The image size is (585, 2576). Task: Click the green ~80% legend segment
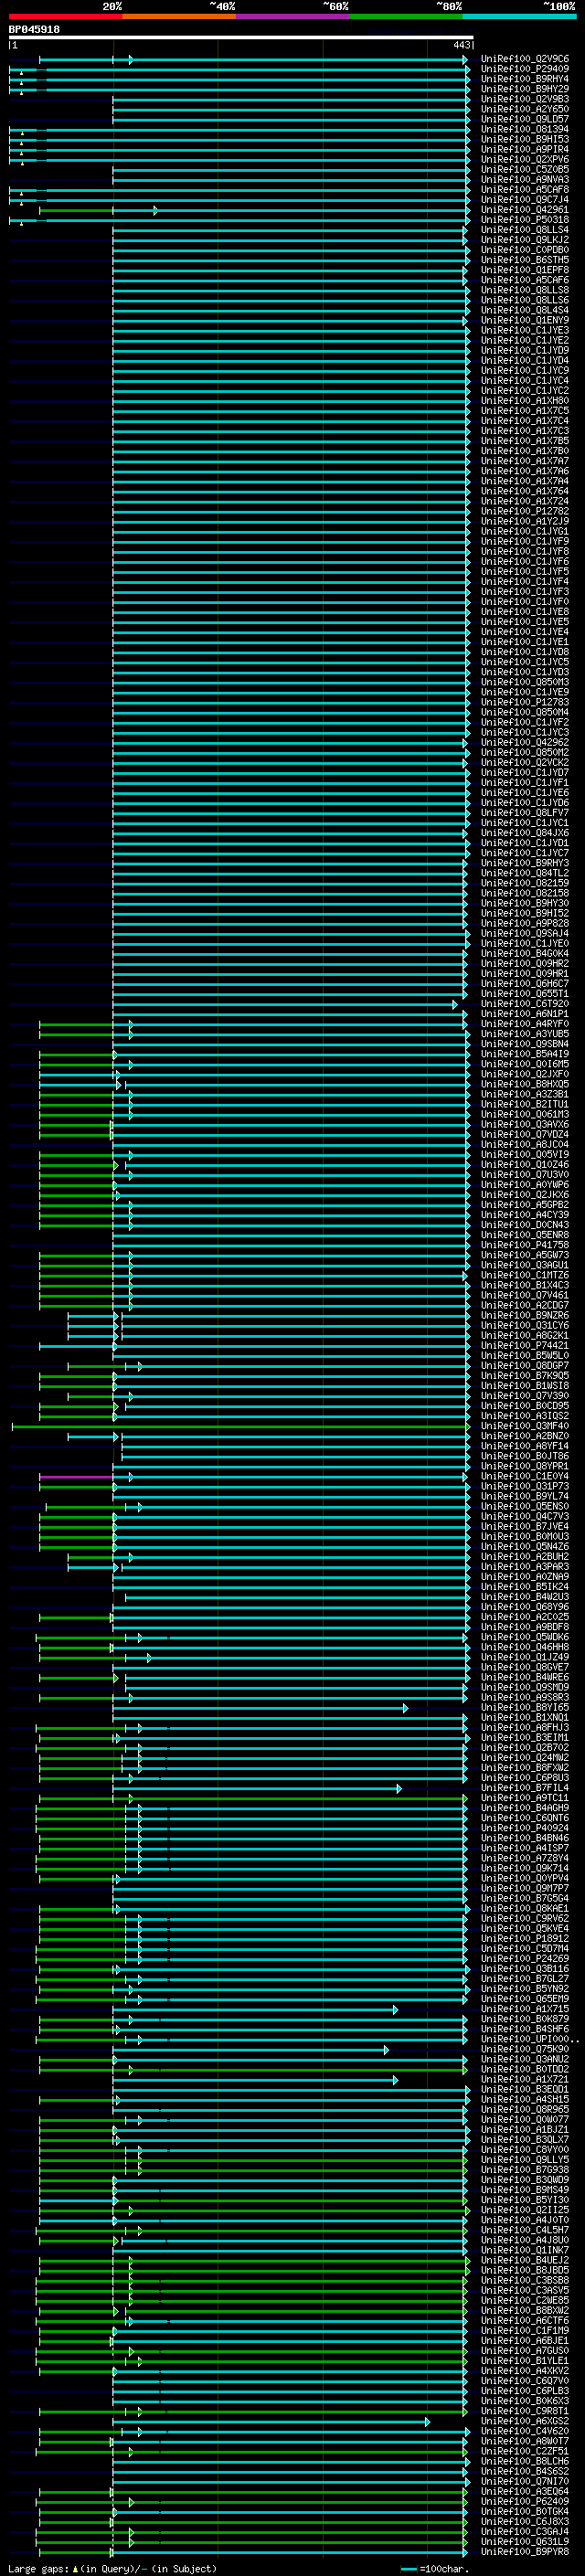coord(406,16)
